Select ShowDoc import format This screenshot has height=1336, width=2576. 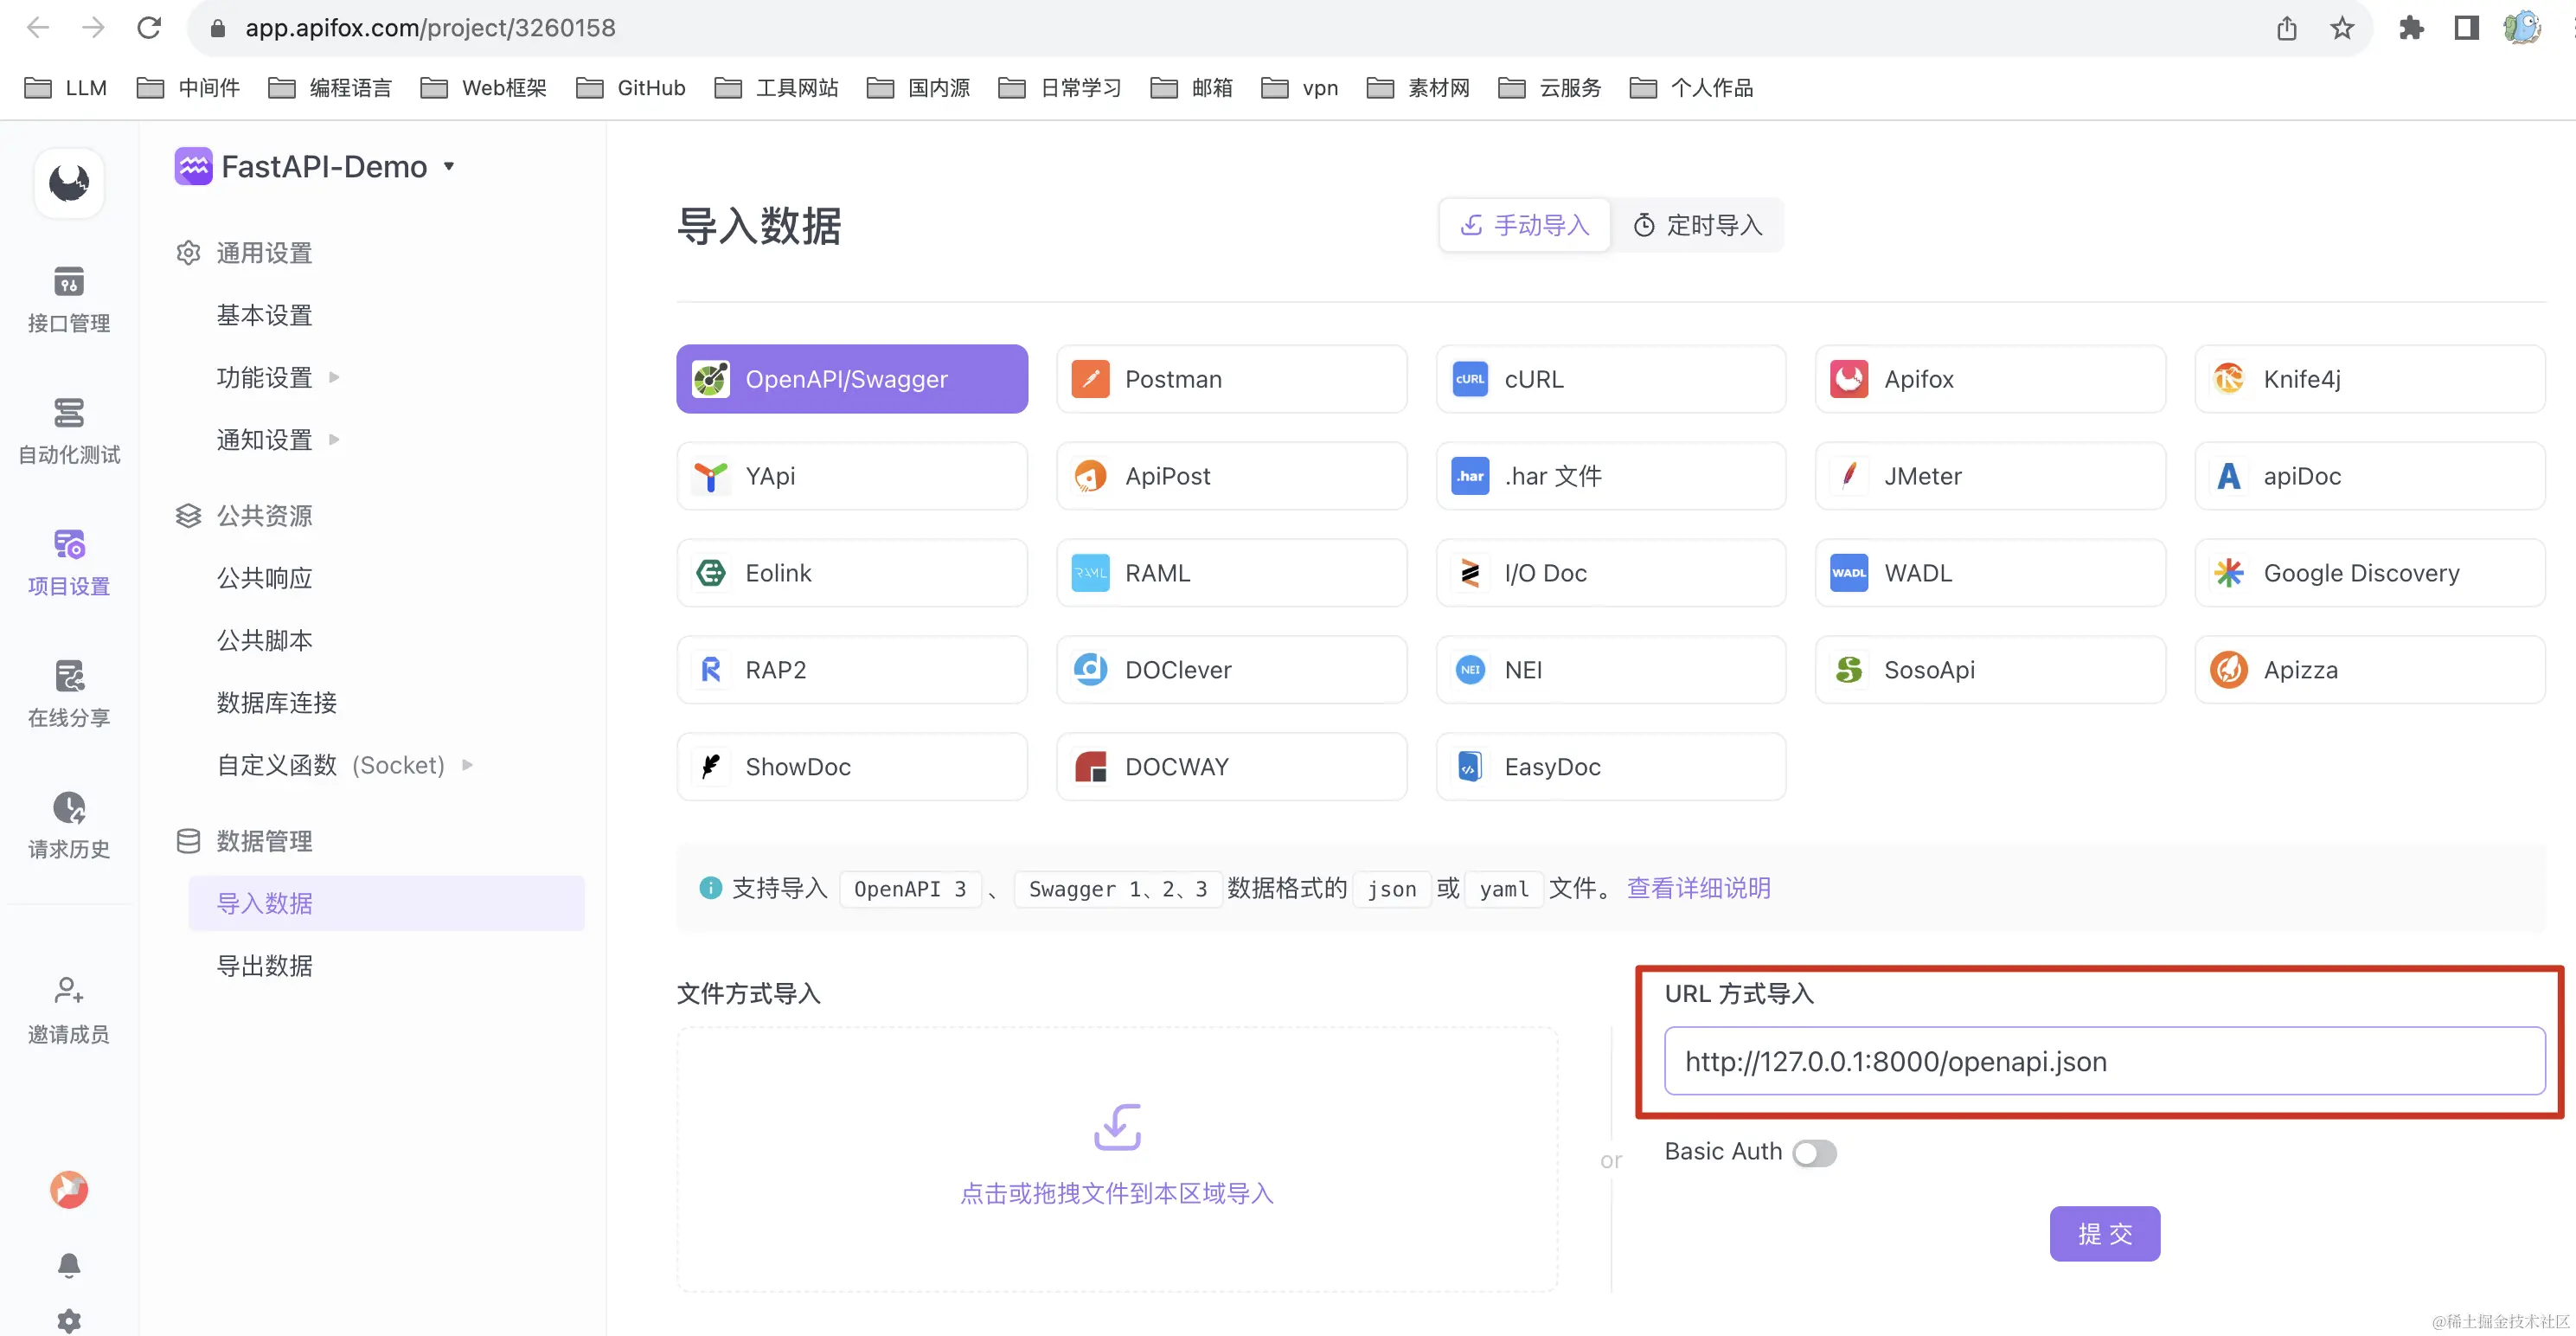point(852,767)
